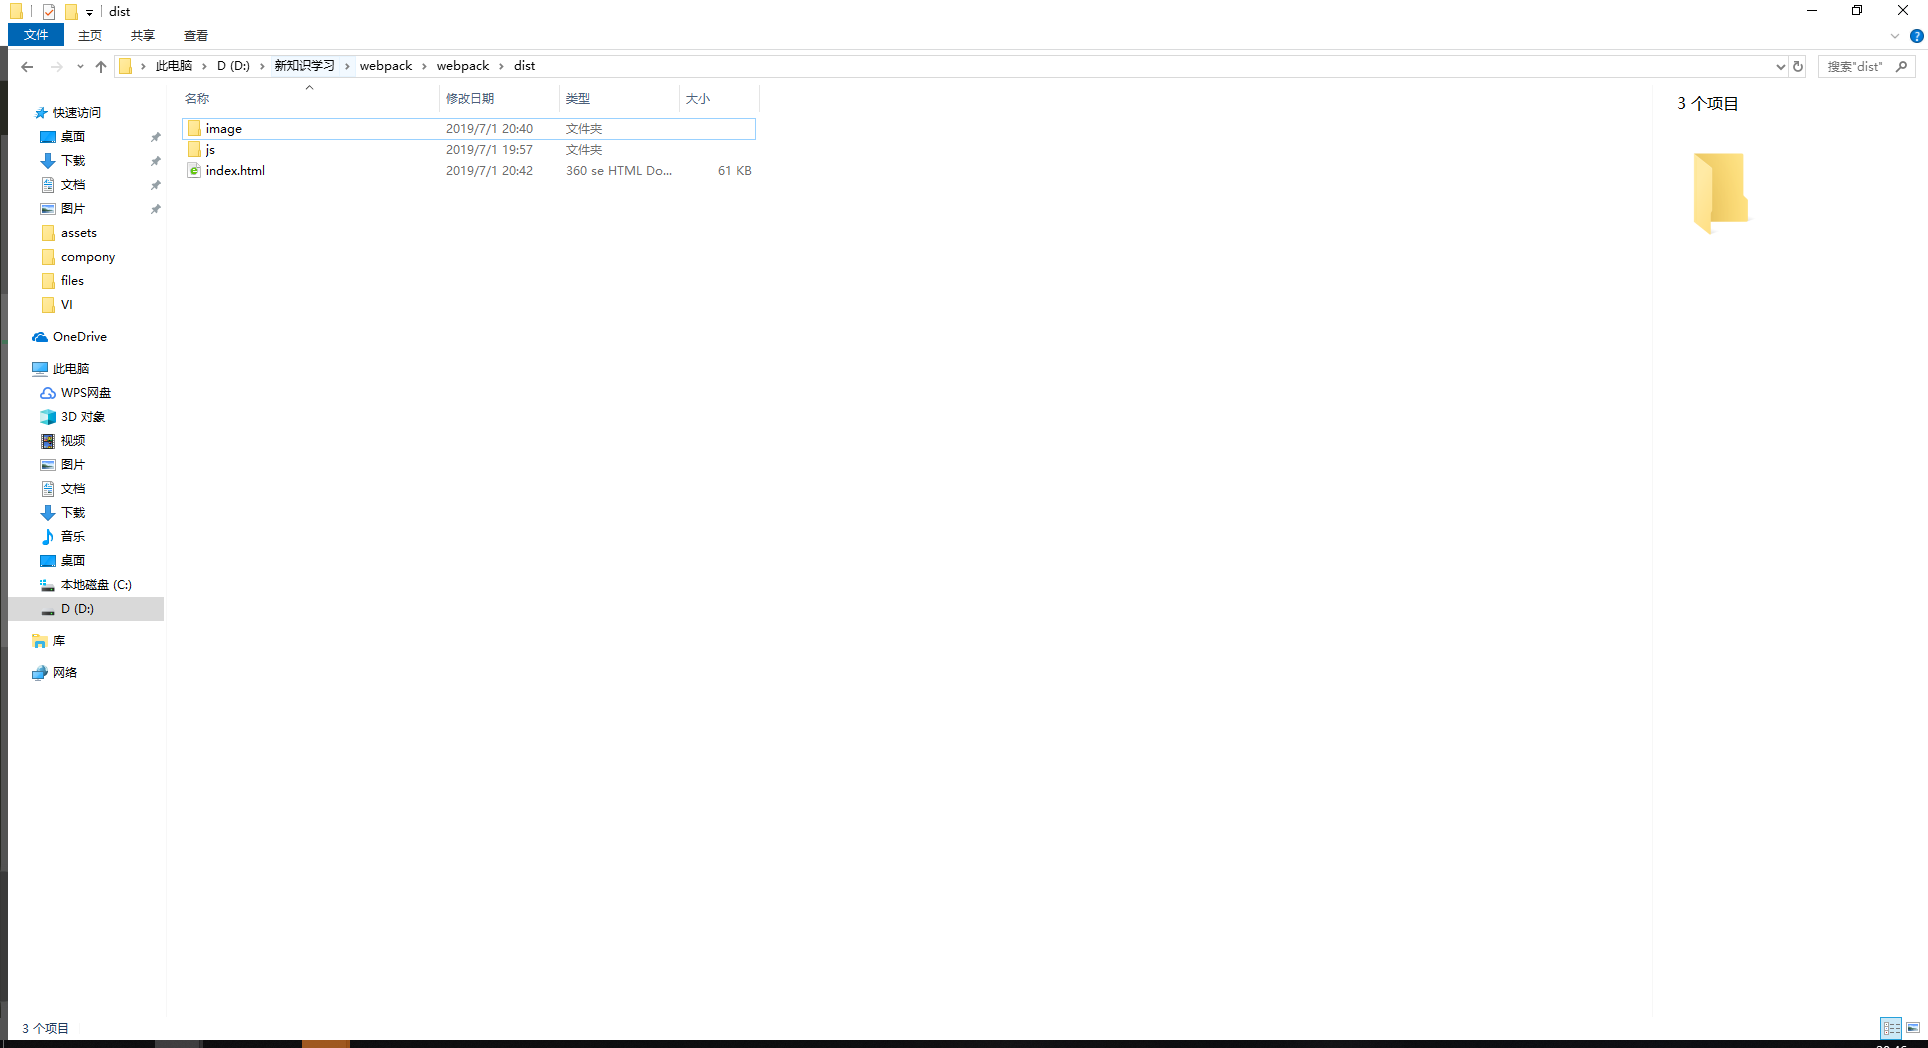This screenshot has width=1928, height=1048.
Task: Sort by 类型 column header
Action: coord(619,98)
